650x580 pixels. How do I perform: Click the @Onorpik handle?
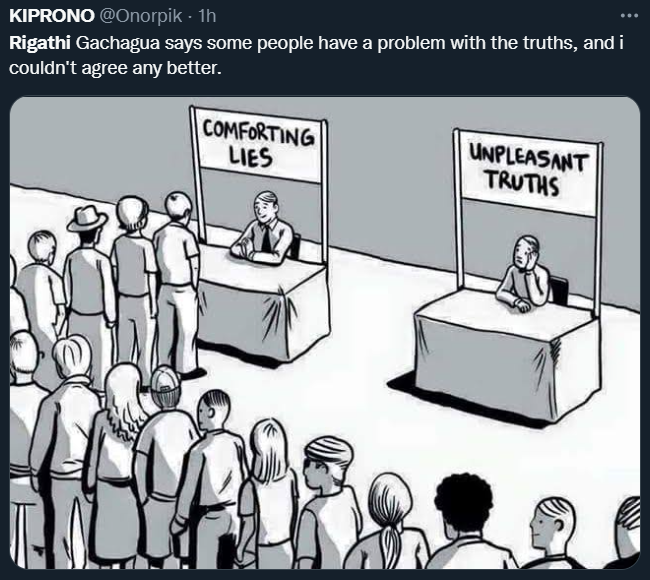point(140,16)
